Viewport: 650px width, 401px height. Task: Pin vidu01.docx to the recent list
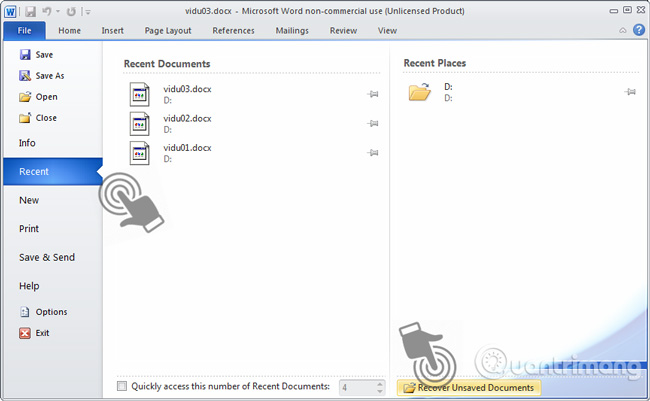point(373,153)
